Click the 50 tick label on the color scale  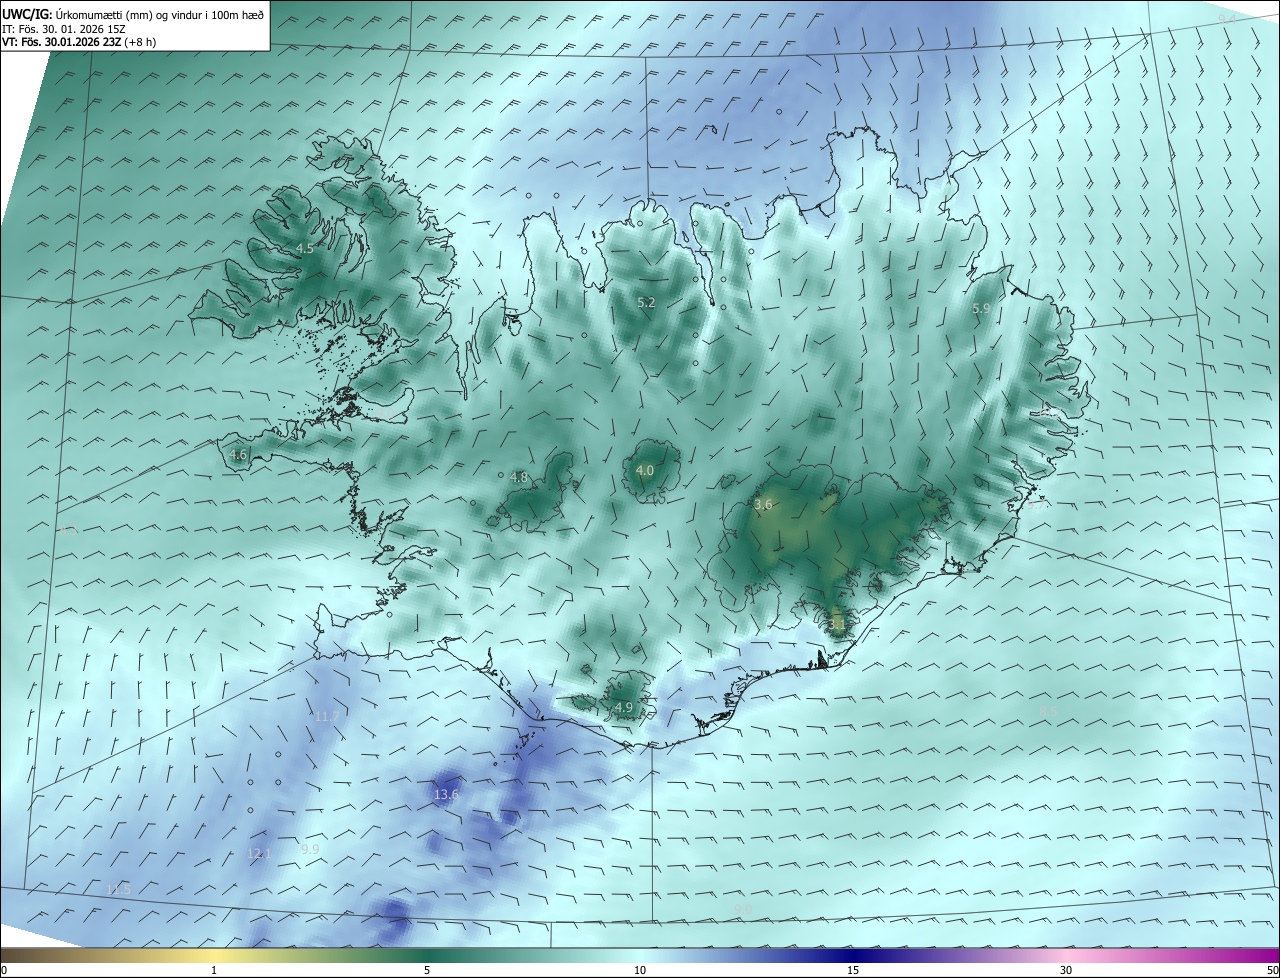1272,970
